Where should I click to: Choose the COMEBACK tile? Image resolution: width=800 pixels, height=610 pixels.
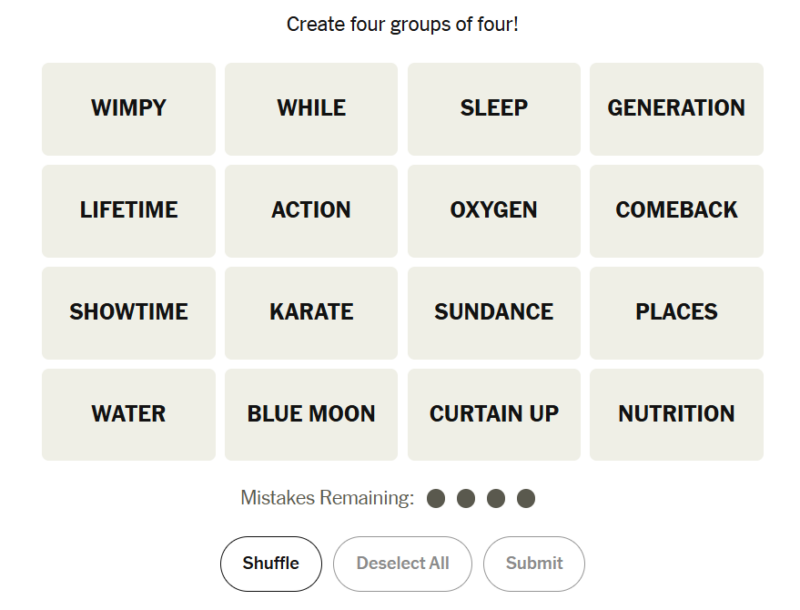pos(677,211)
